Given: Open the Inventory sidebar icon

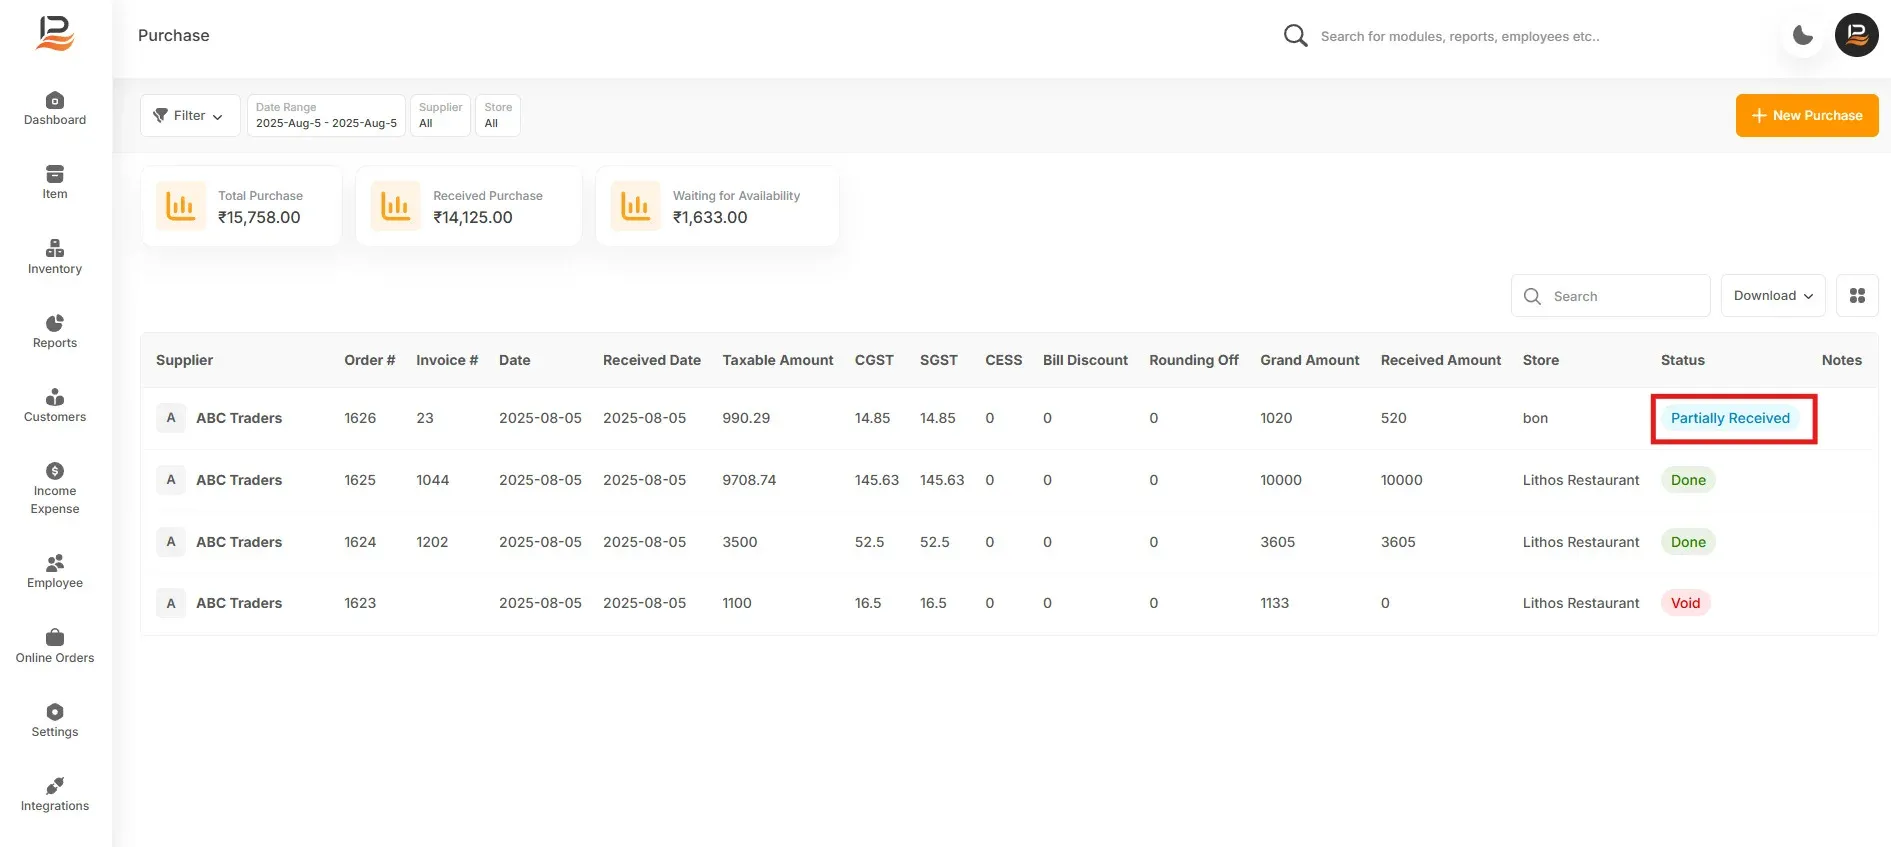Looking at the screenshot, I should point(55,248).
